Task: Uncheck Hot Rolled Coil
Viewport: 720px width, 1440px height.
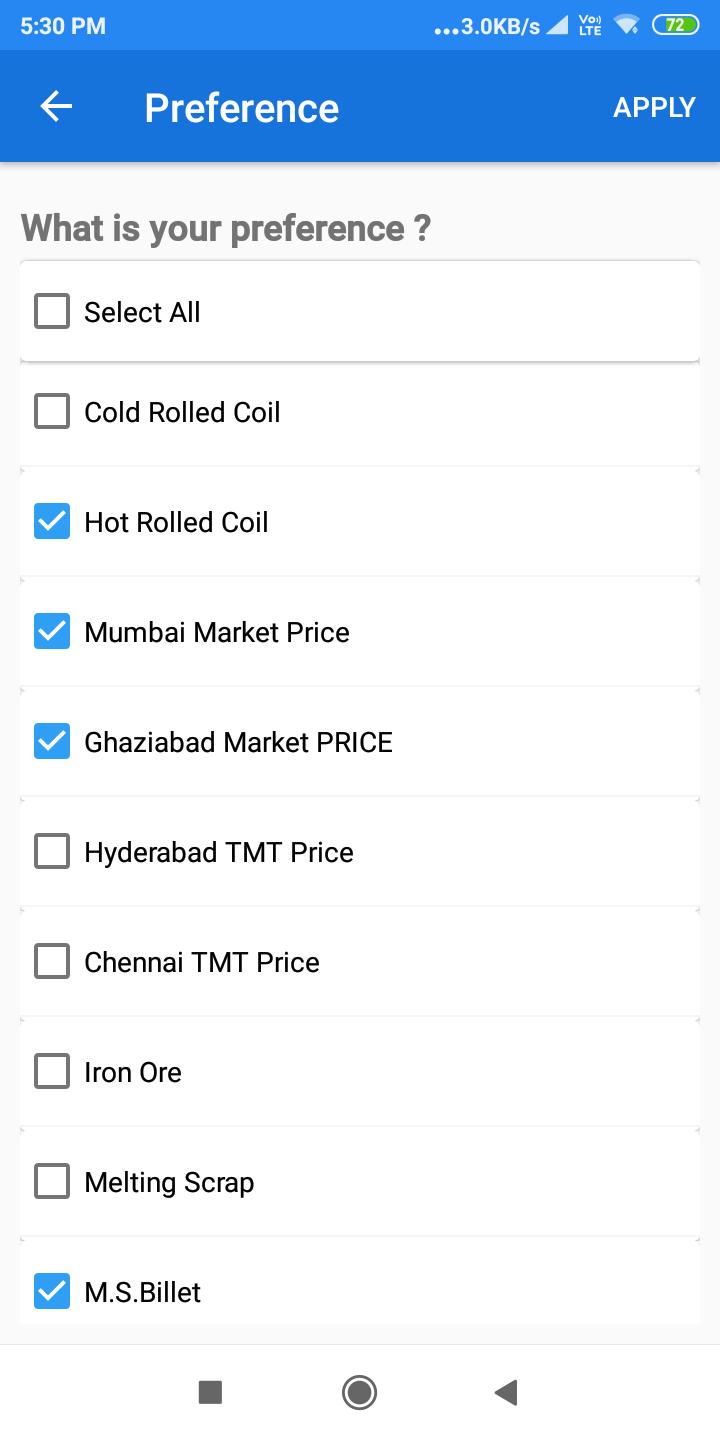Action: coord(52,522)
